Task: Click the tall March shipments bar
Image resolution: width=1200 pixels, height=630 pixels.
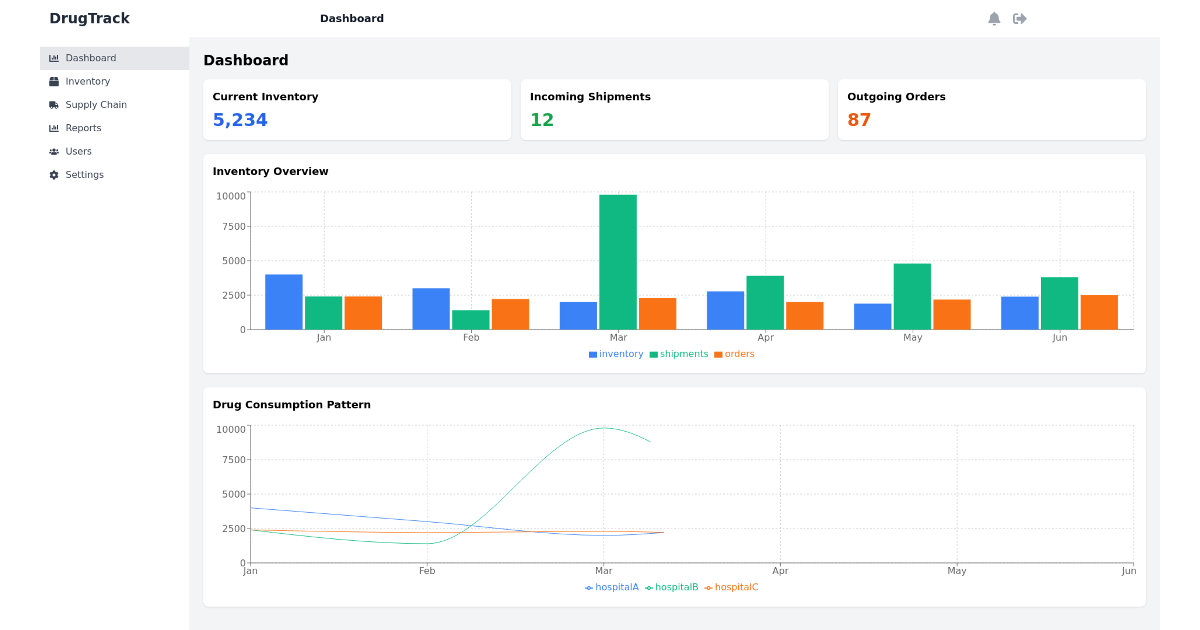Action: [x=618, y=260]
